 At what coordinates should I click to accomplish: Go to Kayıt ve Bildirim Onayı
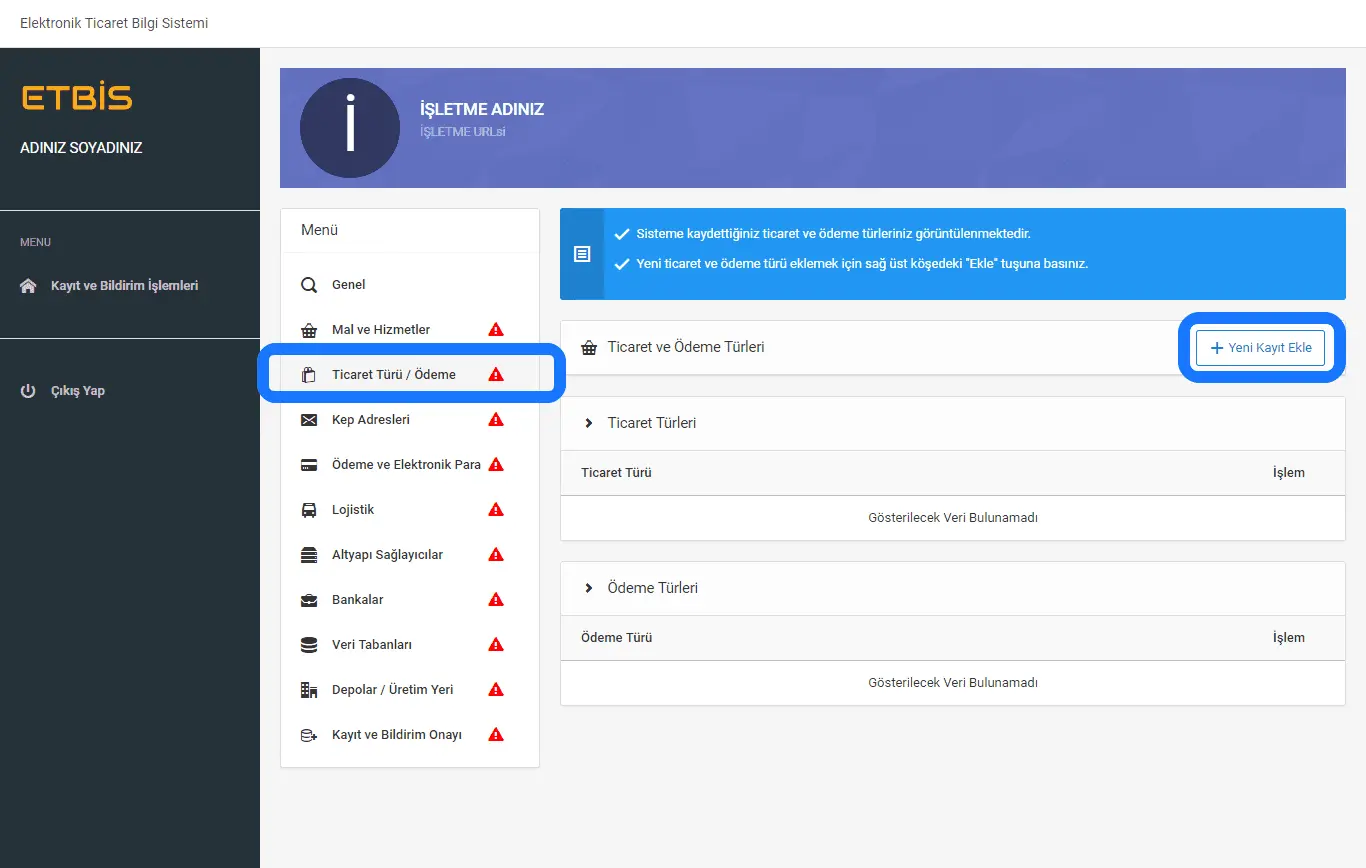[396, 735]
